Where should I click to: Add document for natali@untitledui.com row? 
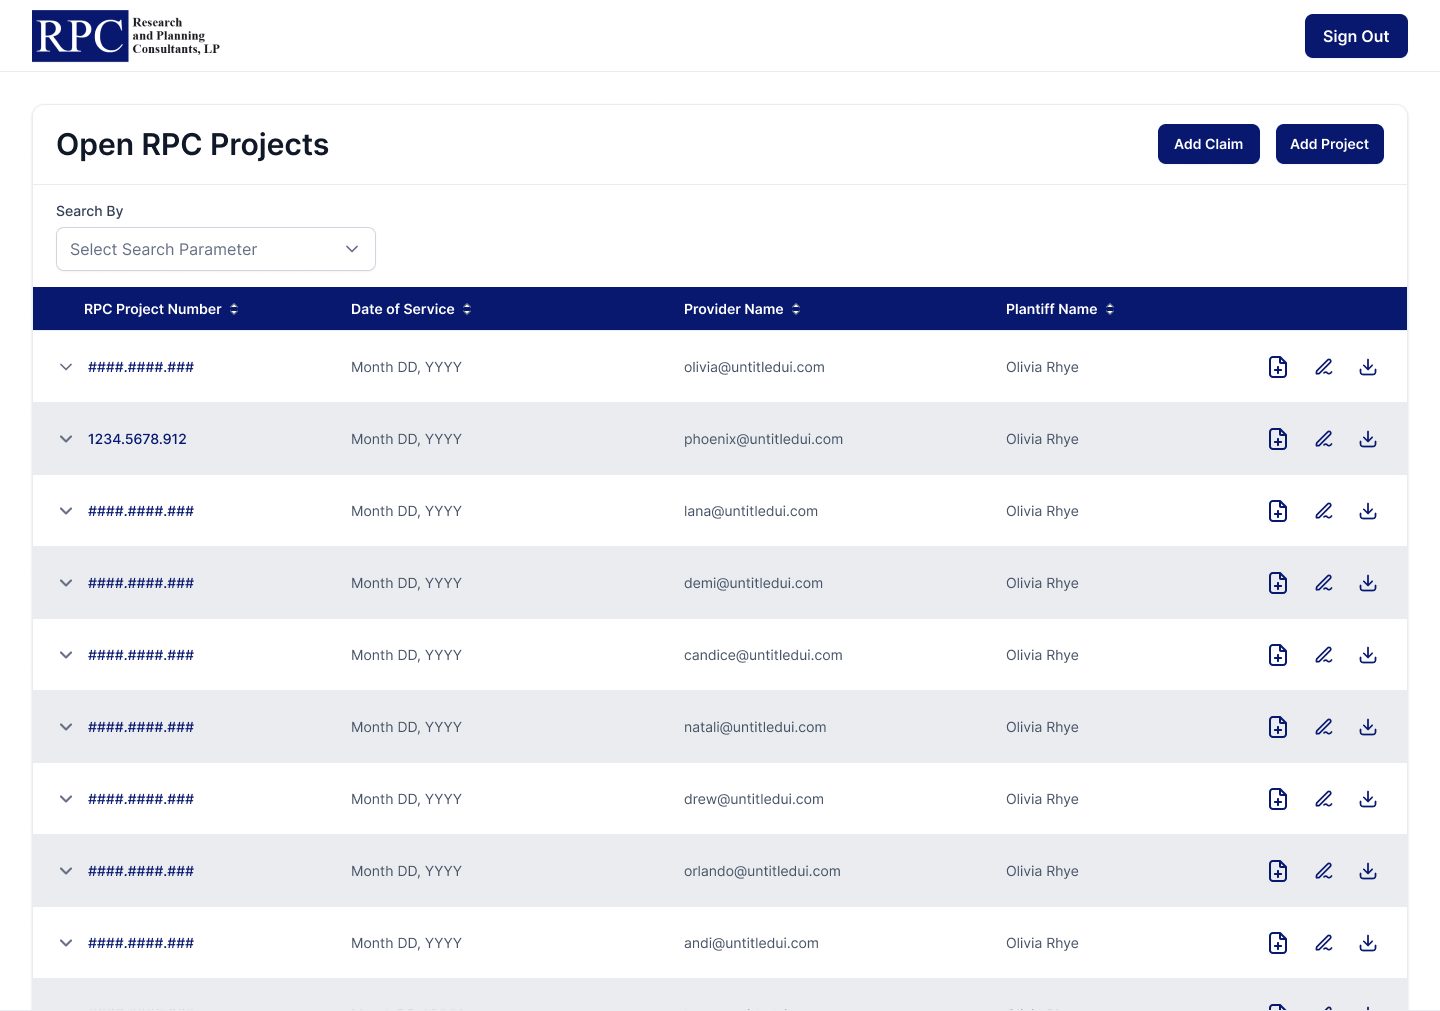1278,727
